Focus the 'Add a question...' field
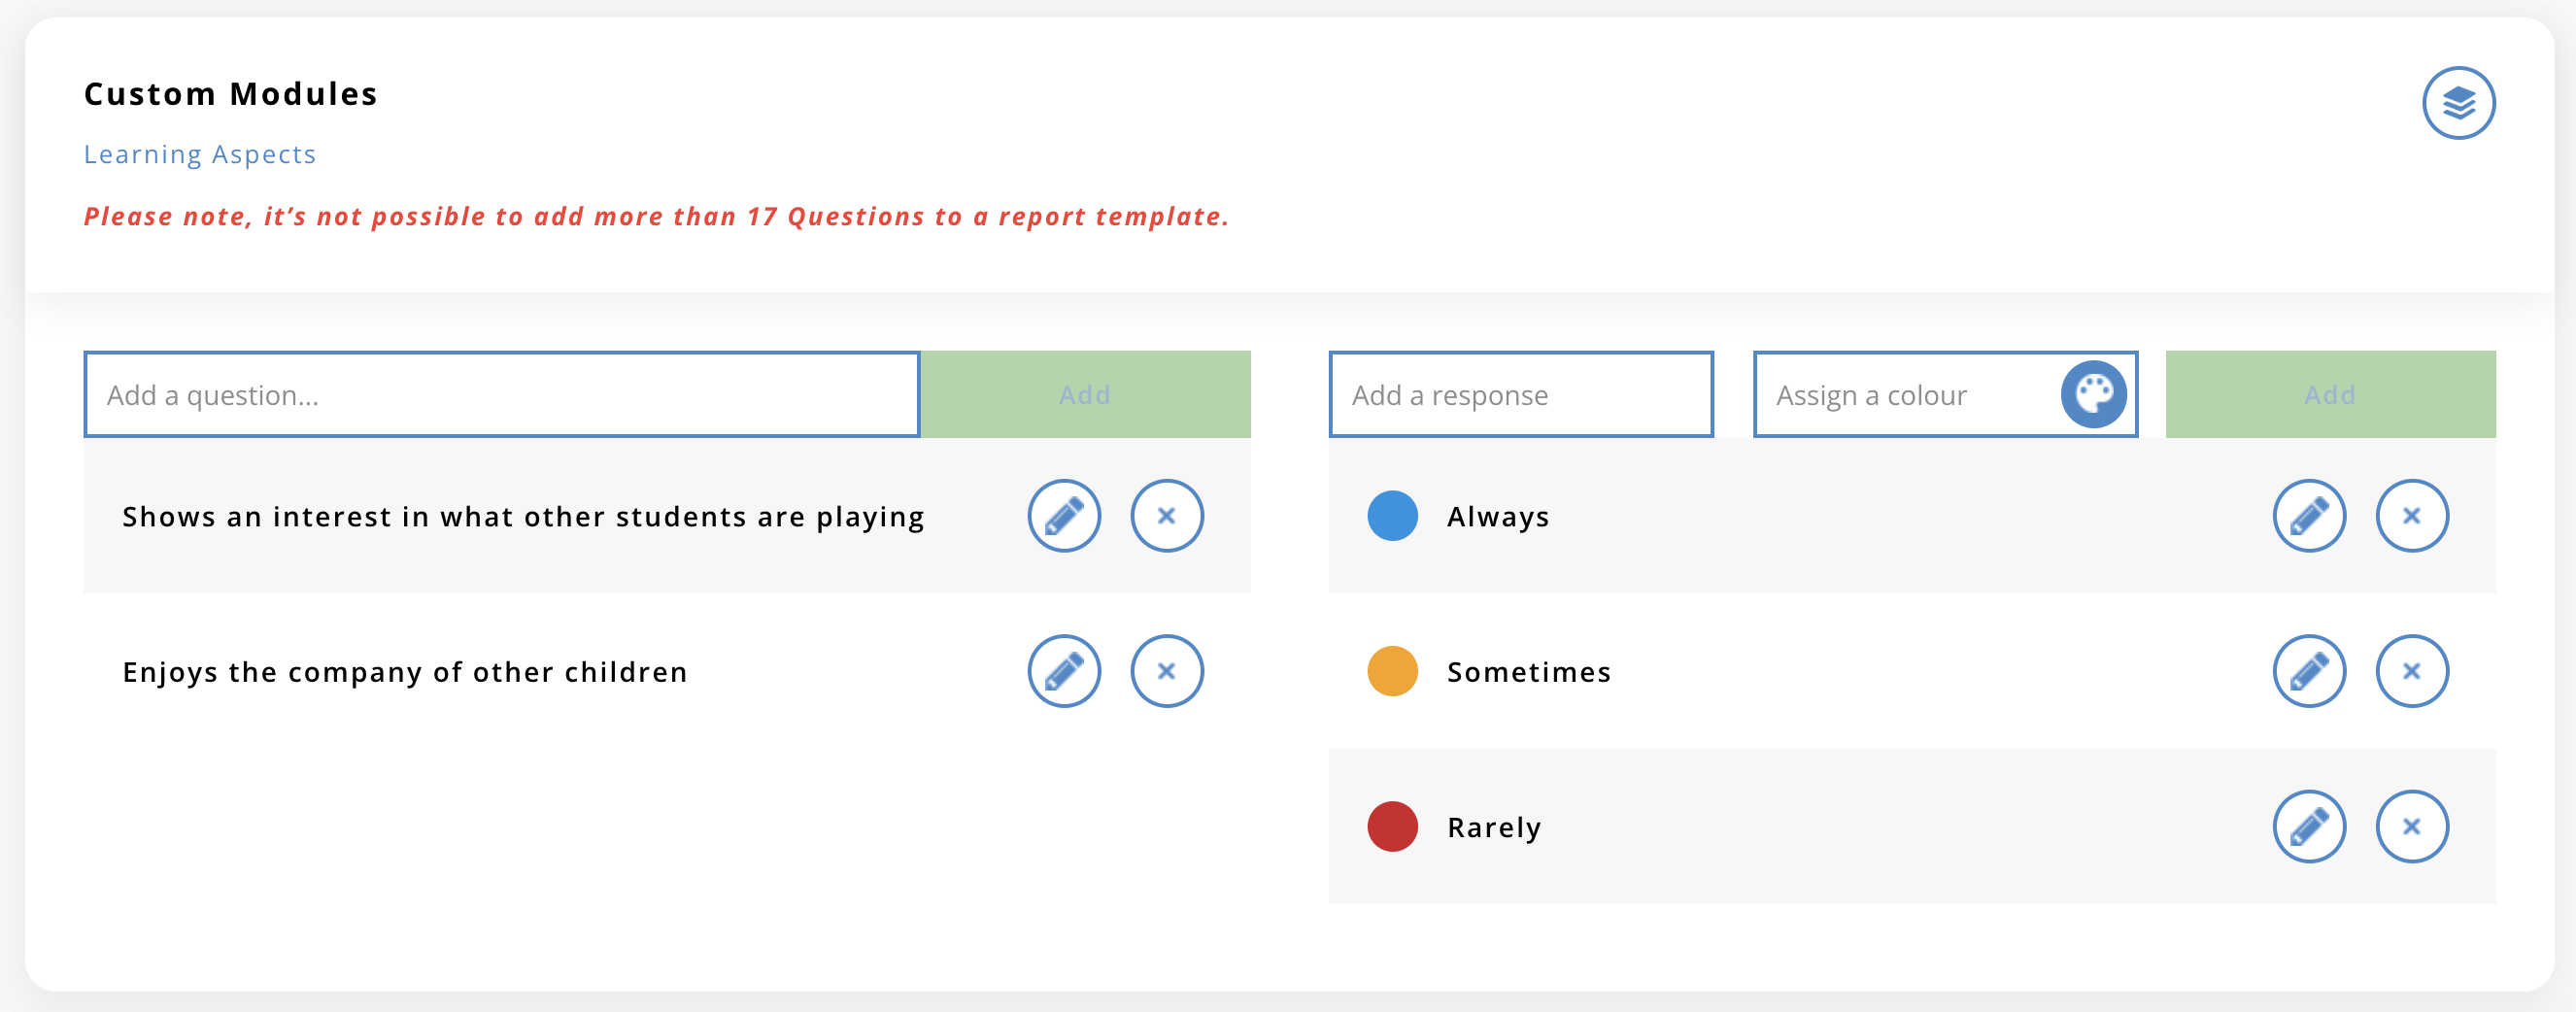The image size is (2576, 1012). (502, 395)
